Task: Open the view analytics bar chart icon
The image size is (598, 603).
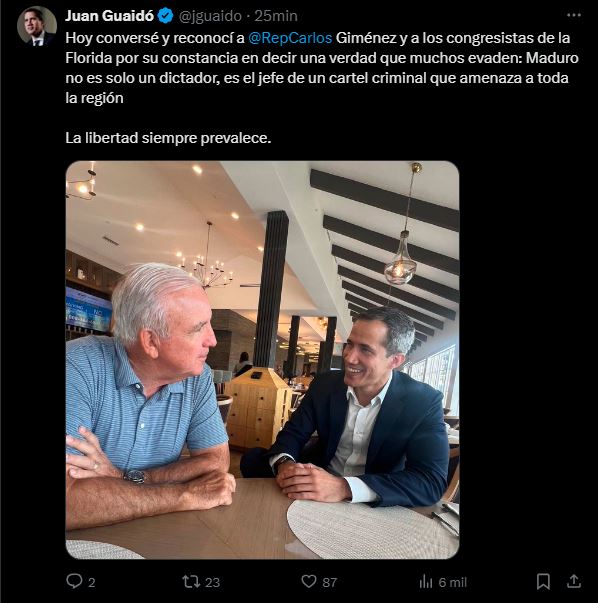Action: pos(426,581)
